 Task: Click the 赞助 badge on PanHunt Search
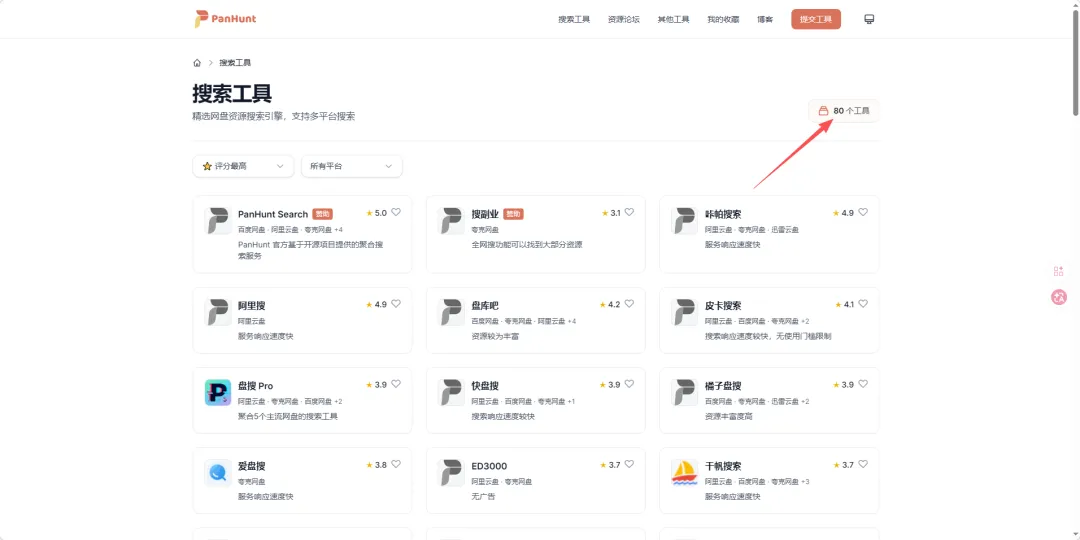(x=322, y=214)
